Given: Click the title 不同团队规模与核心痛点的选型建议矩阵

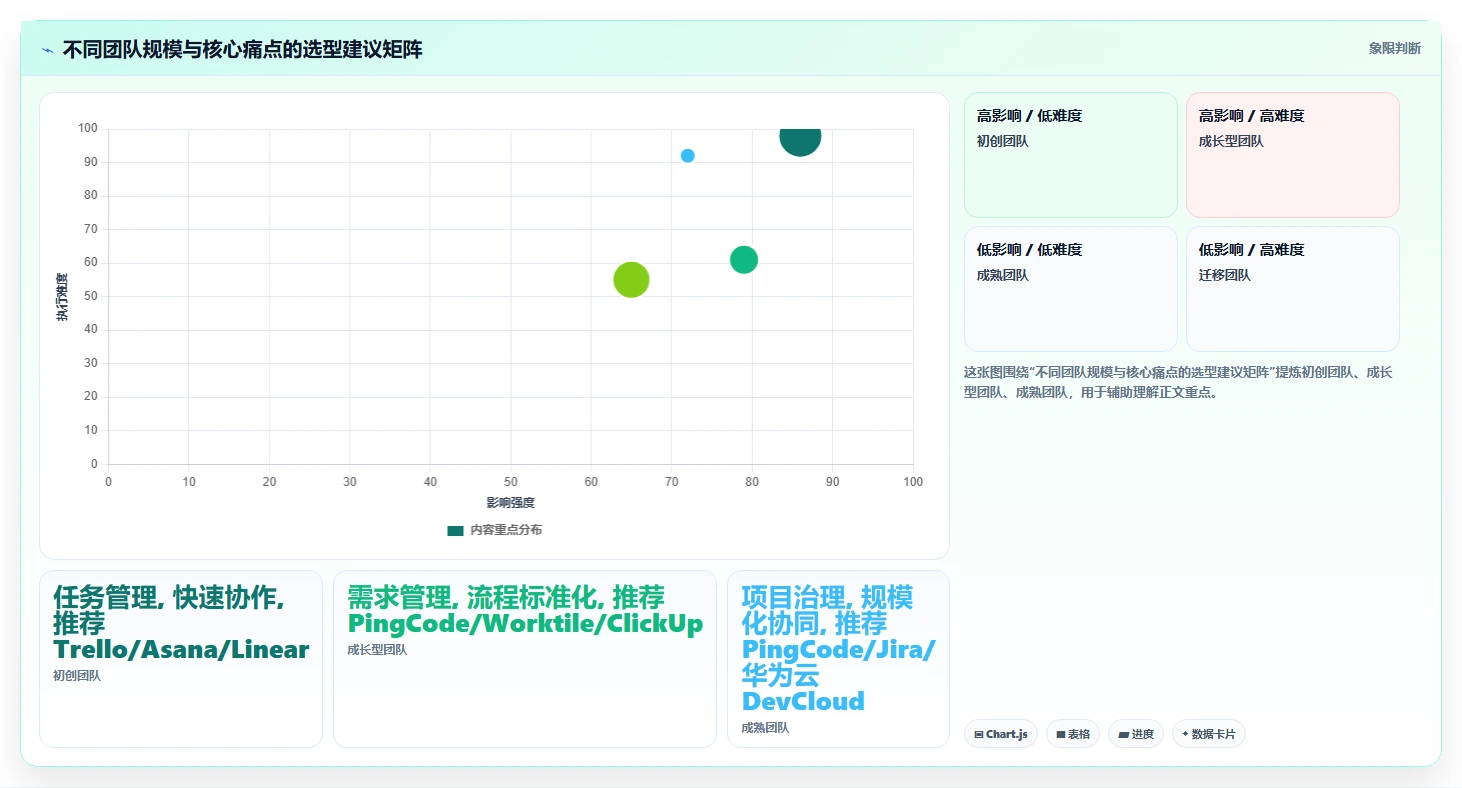Looking at the screenshot, I should coord(242,49).
